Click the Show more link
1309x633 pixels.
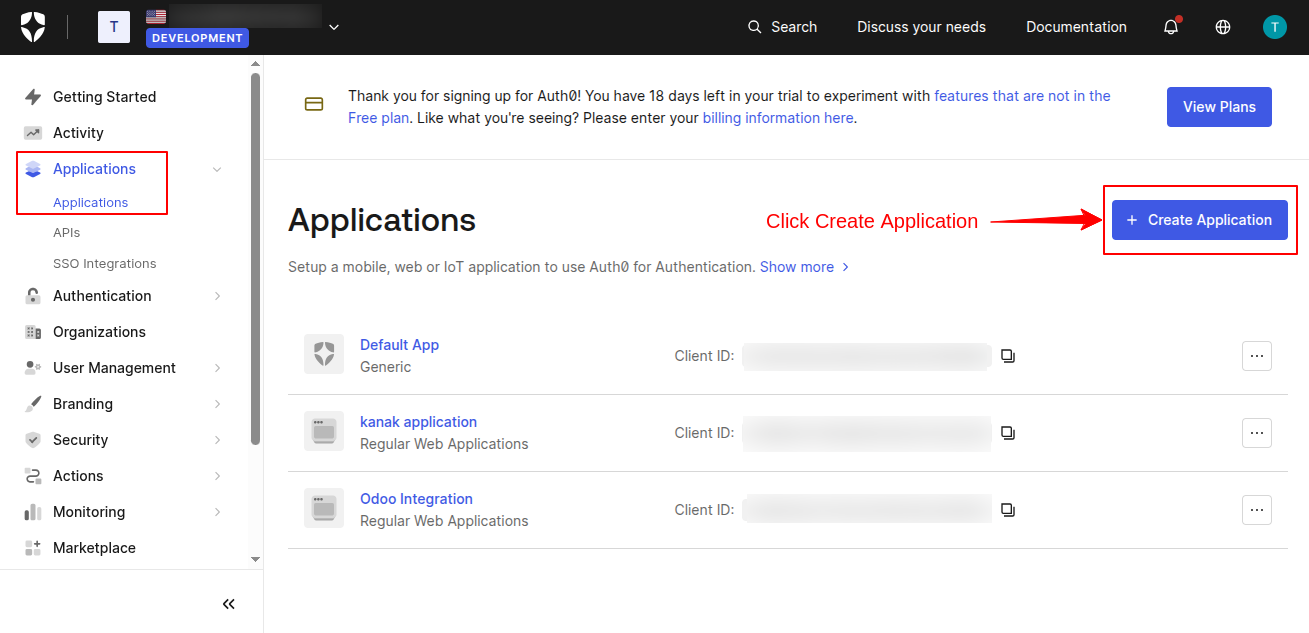(804, 267)
